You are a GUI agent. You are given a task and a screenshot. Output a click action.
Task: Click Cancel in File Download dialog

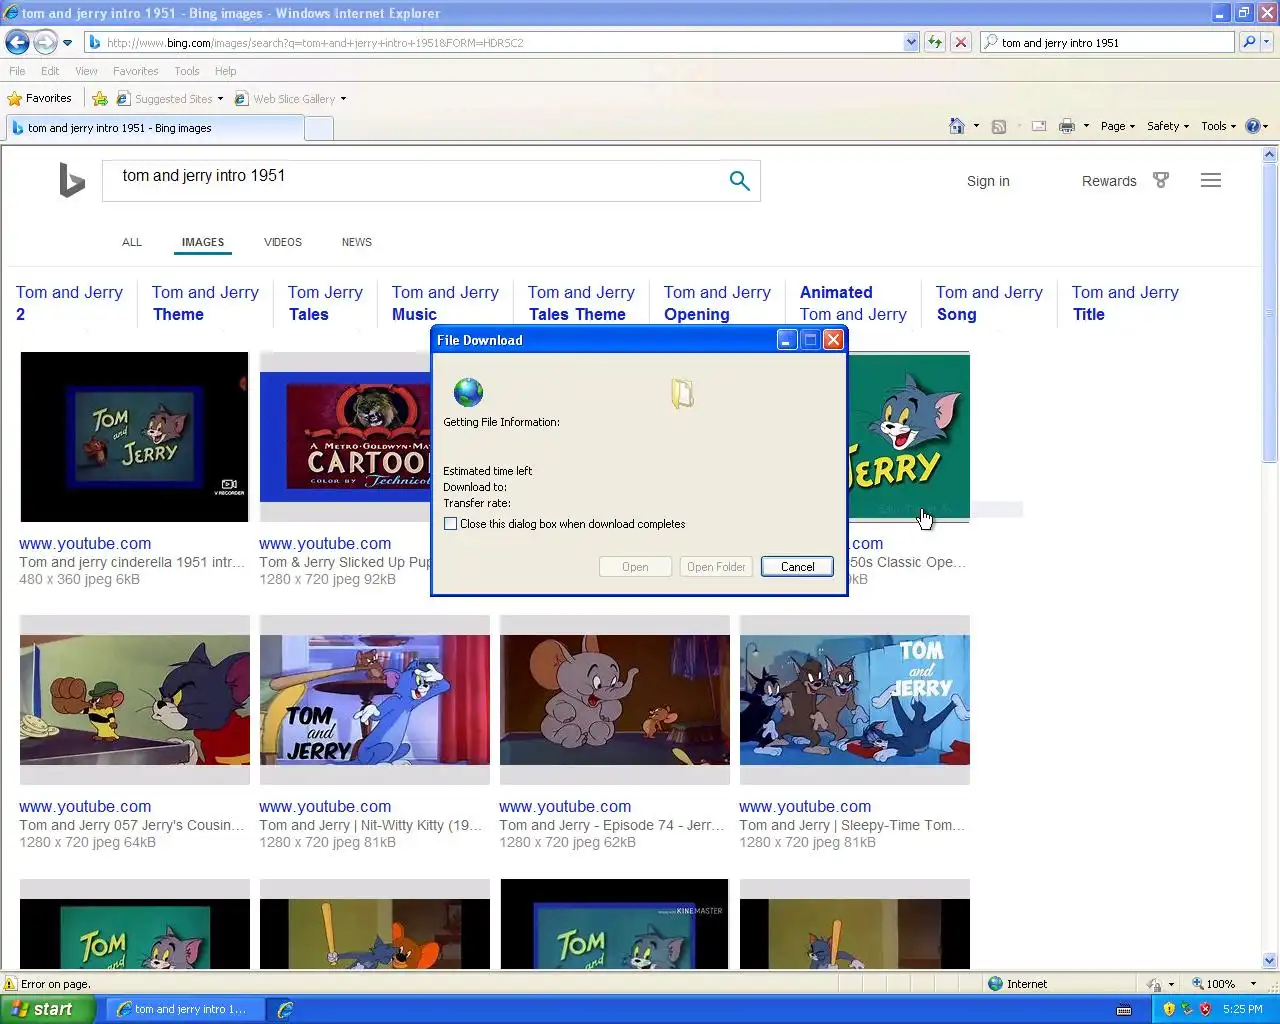[x=797, y=567]
